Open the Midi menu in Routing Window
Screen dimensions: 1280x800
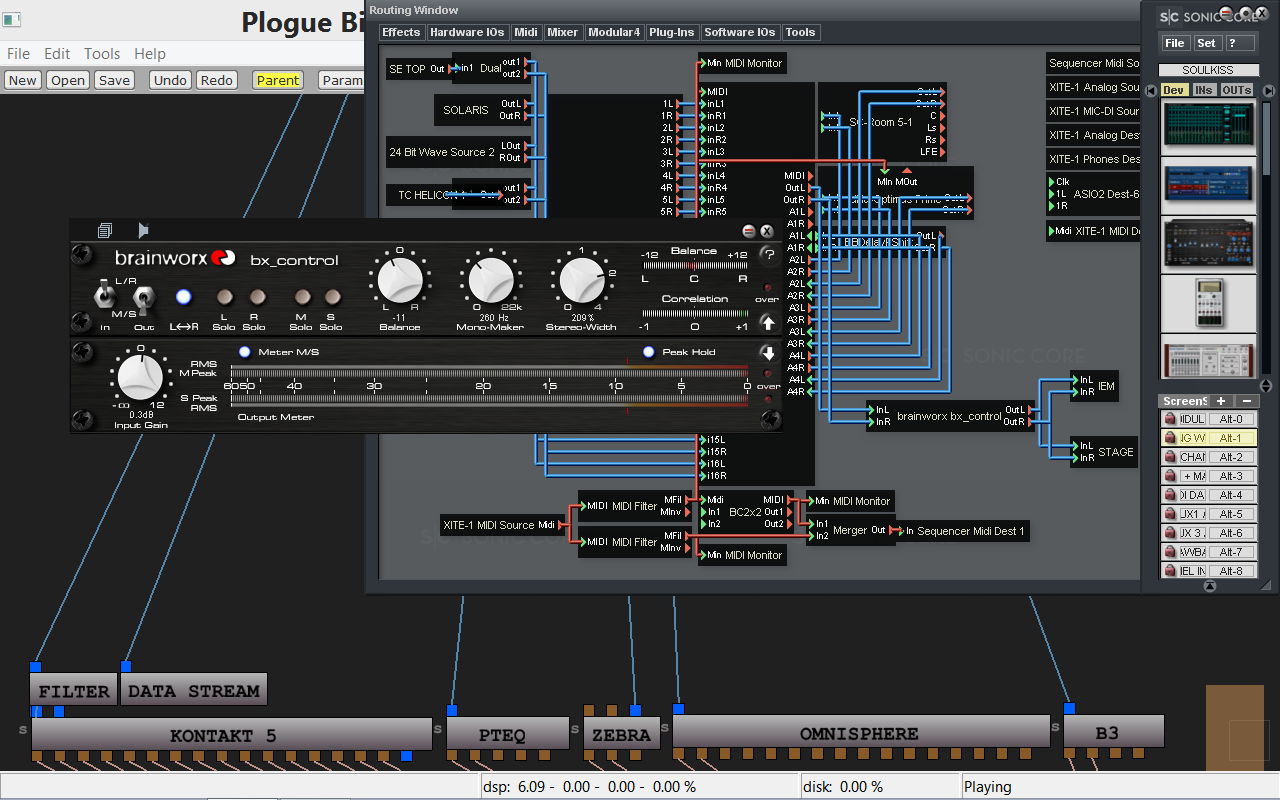(x=526, y=32)
